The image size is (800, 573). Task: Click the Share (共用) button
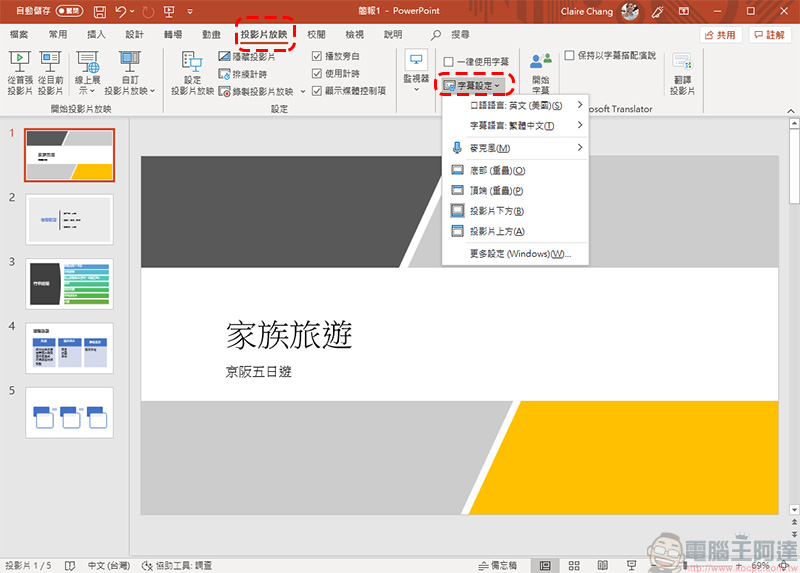(720, 35)
